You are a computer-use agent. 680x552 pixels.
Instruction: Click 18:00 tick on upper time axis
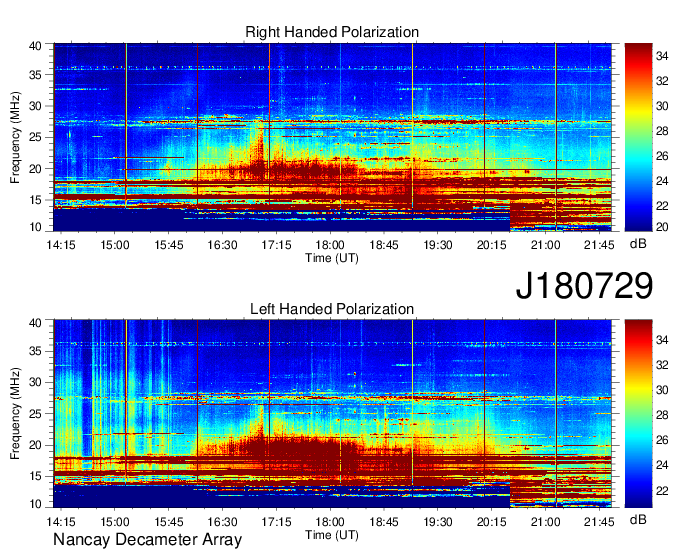point(330,245)
